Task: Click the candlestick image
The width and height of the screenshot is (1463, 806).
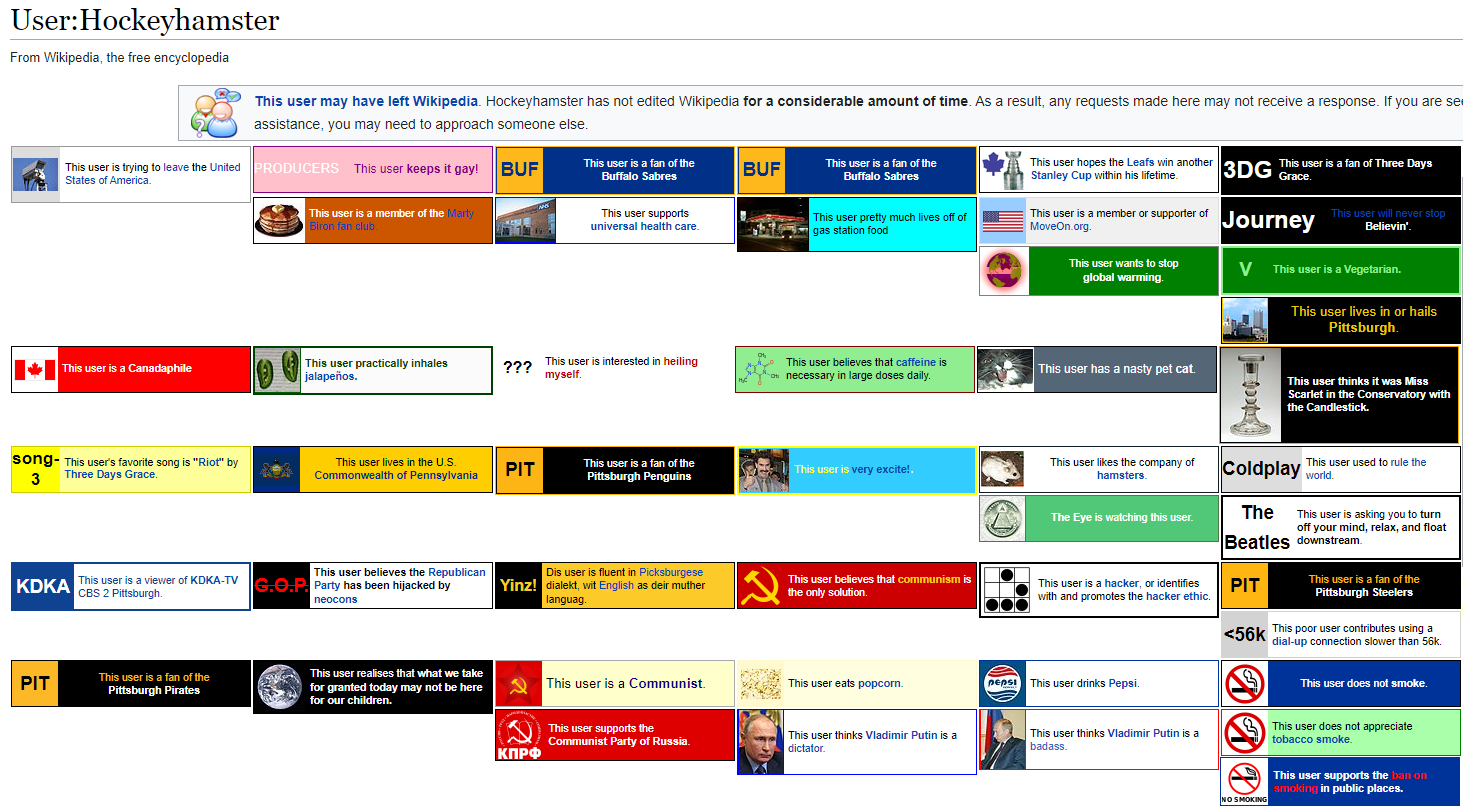Action: 1251,394
